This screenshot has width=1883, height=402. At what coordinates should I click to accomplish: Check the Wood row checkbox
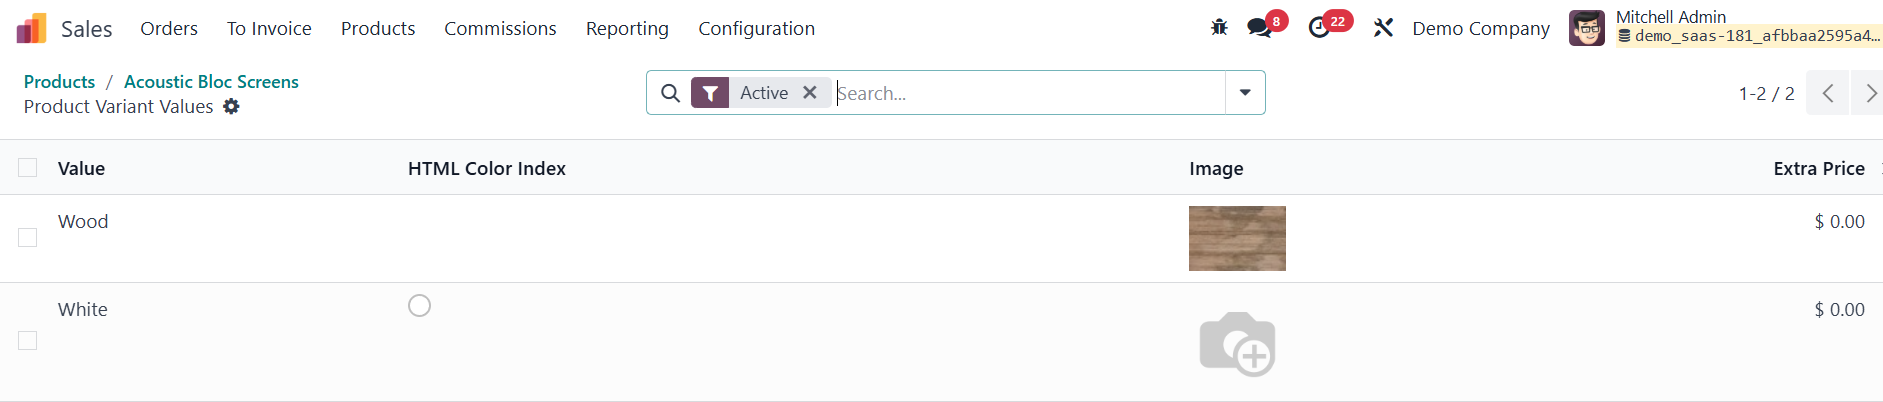point(28,237)
